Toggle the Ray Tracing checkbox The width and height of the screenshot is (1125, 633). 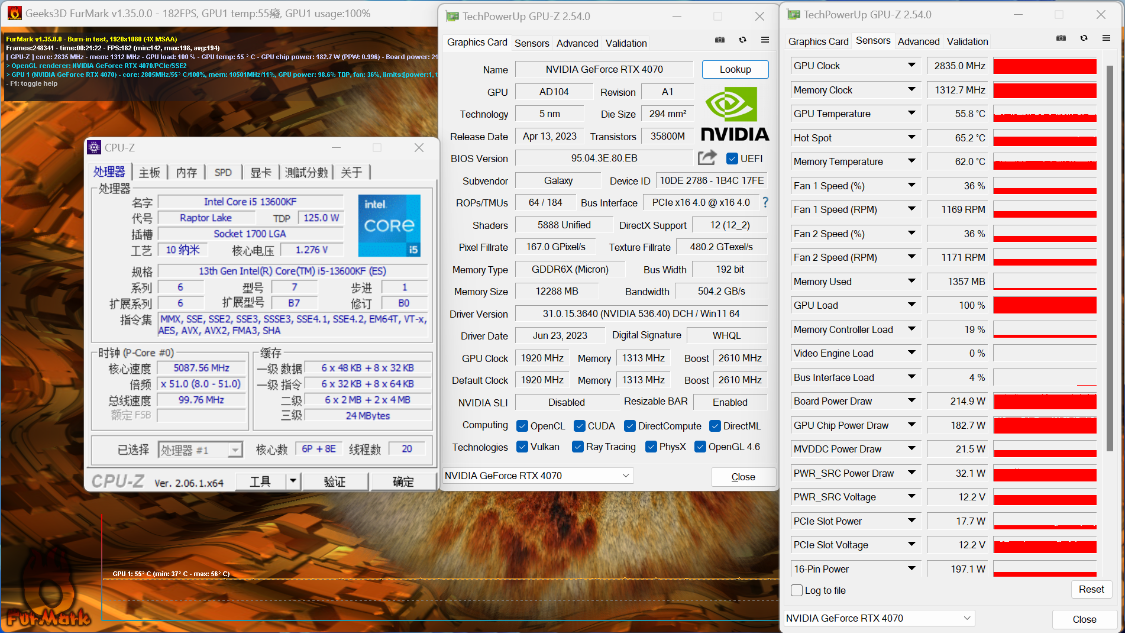[578, 447]
